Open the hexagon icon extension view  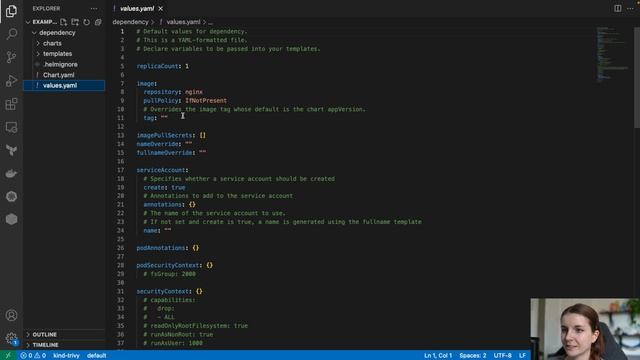[x=11, y=219]
